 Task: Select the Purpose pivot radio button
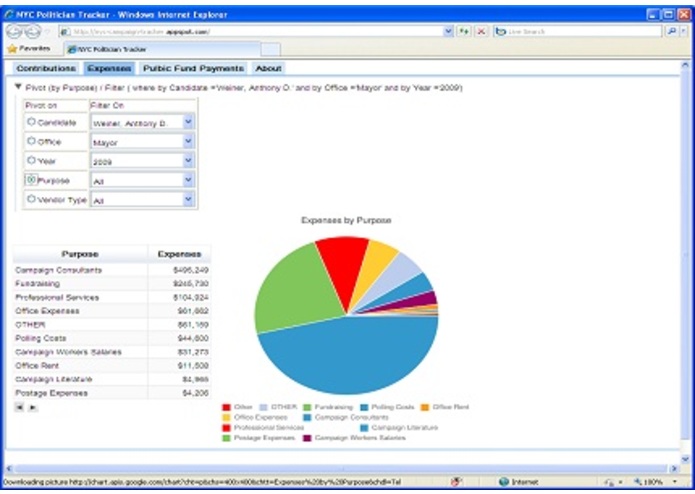coord(31,180)
